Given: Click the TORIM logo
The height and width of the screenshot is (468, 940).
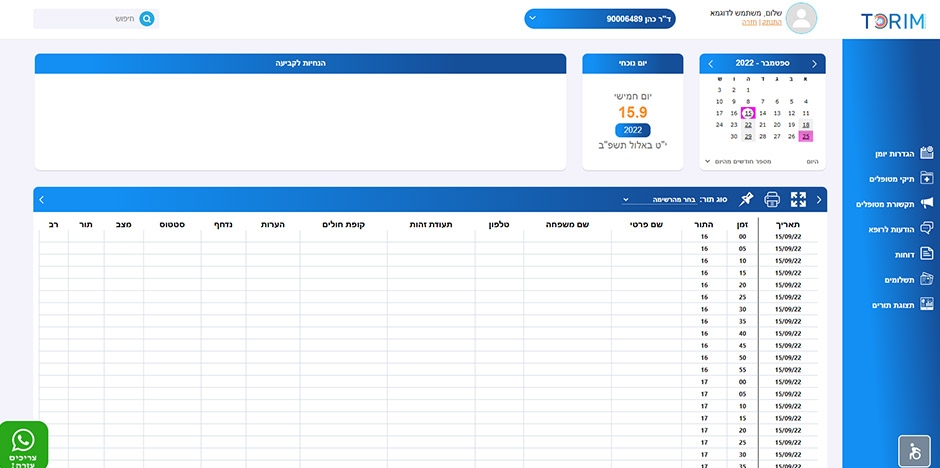Looking at the screenshot, I should [x=892, y=21].
